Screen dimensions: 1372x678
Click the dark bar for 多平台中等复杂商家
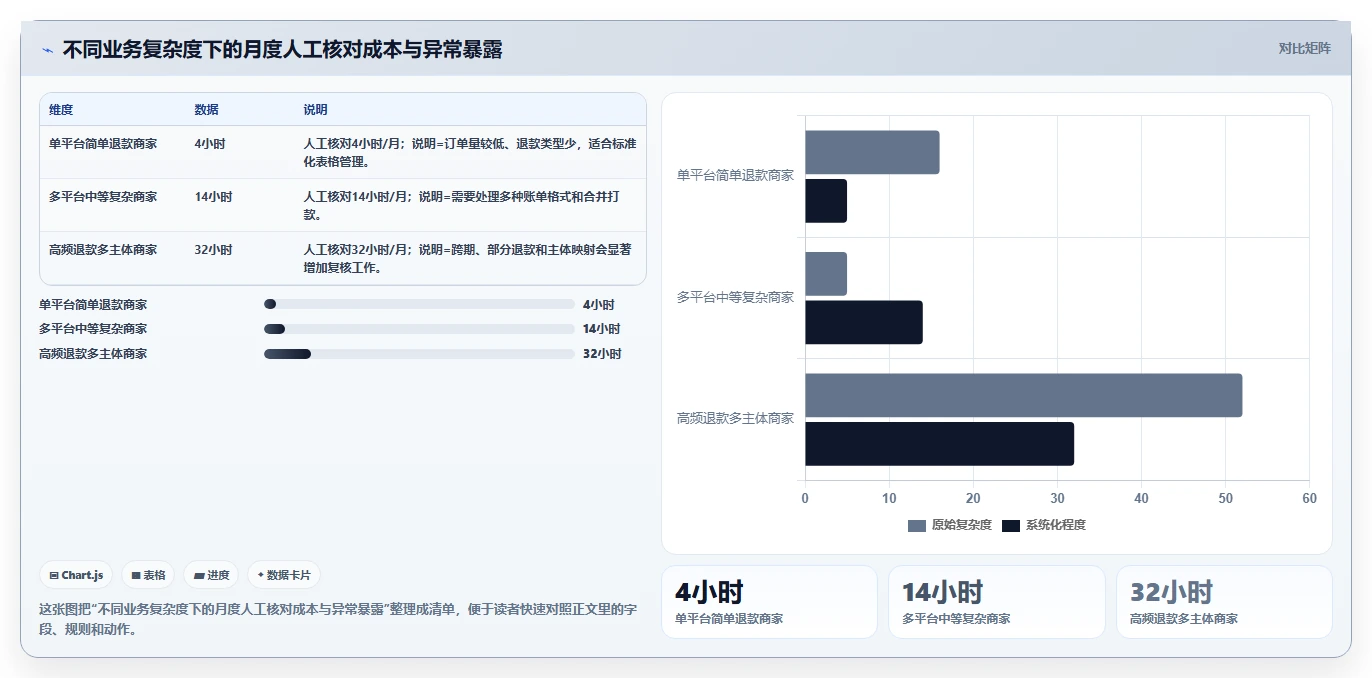864,322
